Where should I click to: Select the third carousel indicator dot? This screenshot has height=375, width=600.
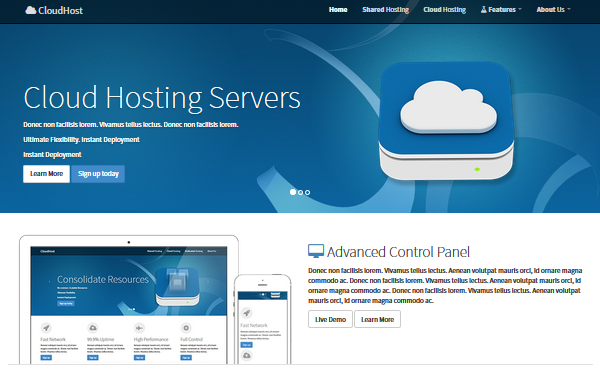pyautogui.click(x=307, y=192)
